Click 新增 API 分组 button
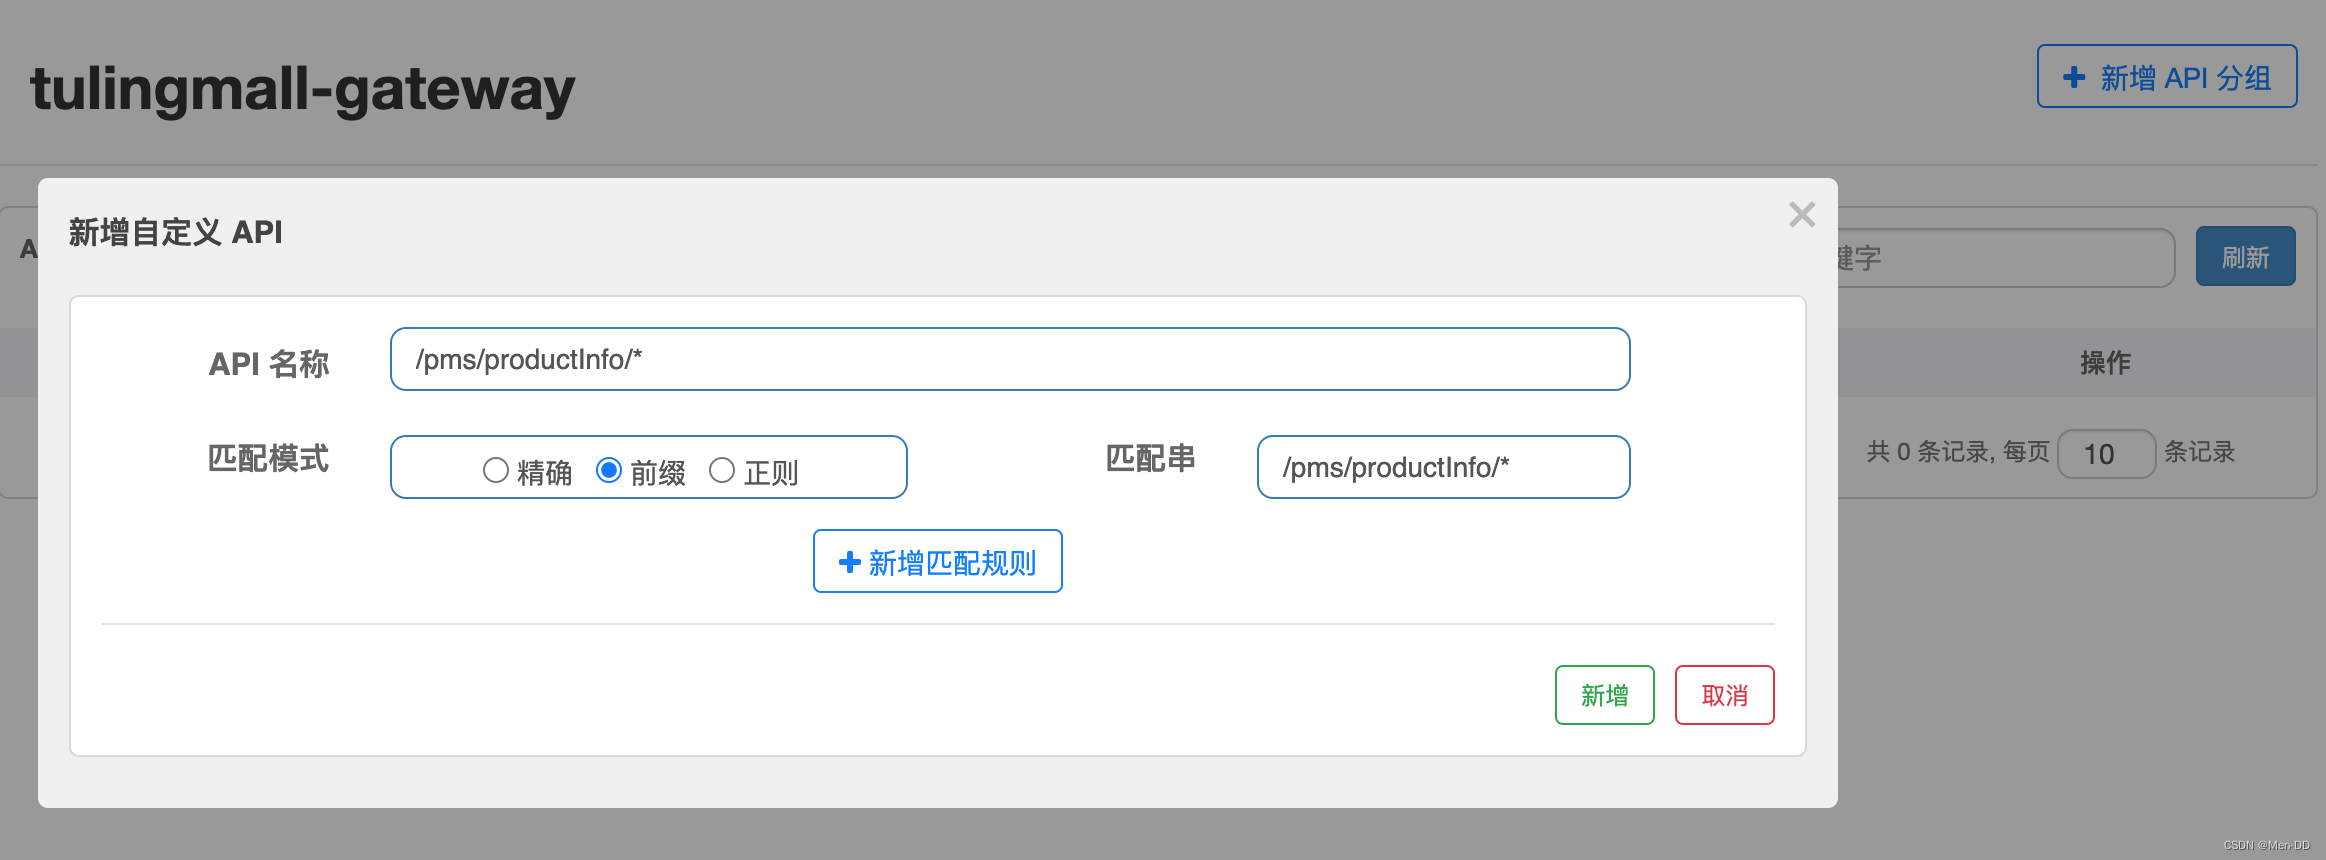 [2167, 76]
